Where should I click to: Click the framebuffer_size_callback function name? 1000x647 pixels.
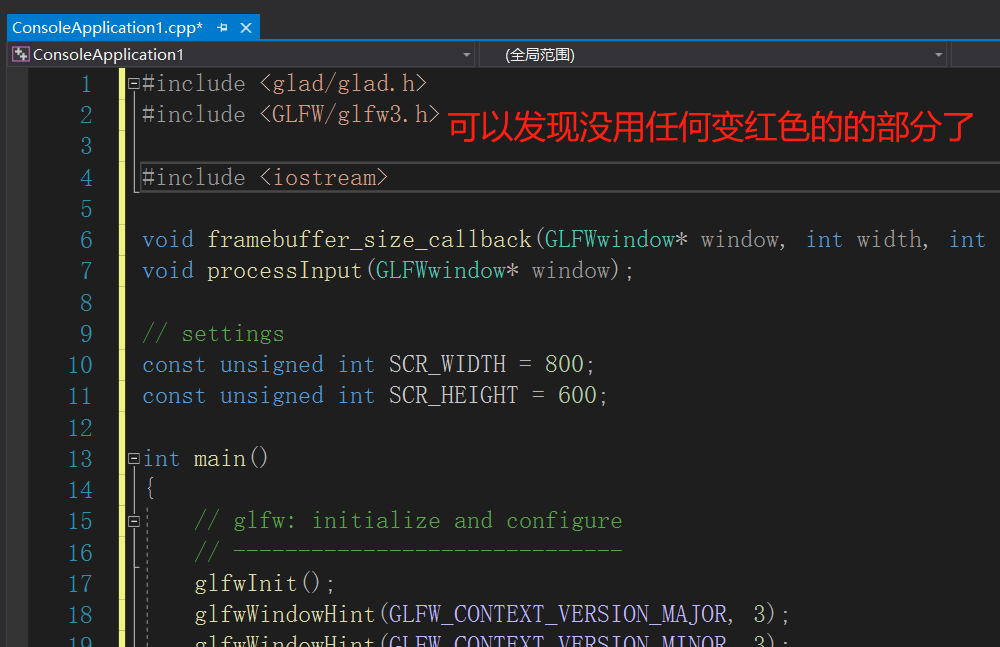[369, 240]
